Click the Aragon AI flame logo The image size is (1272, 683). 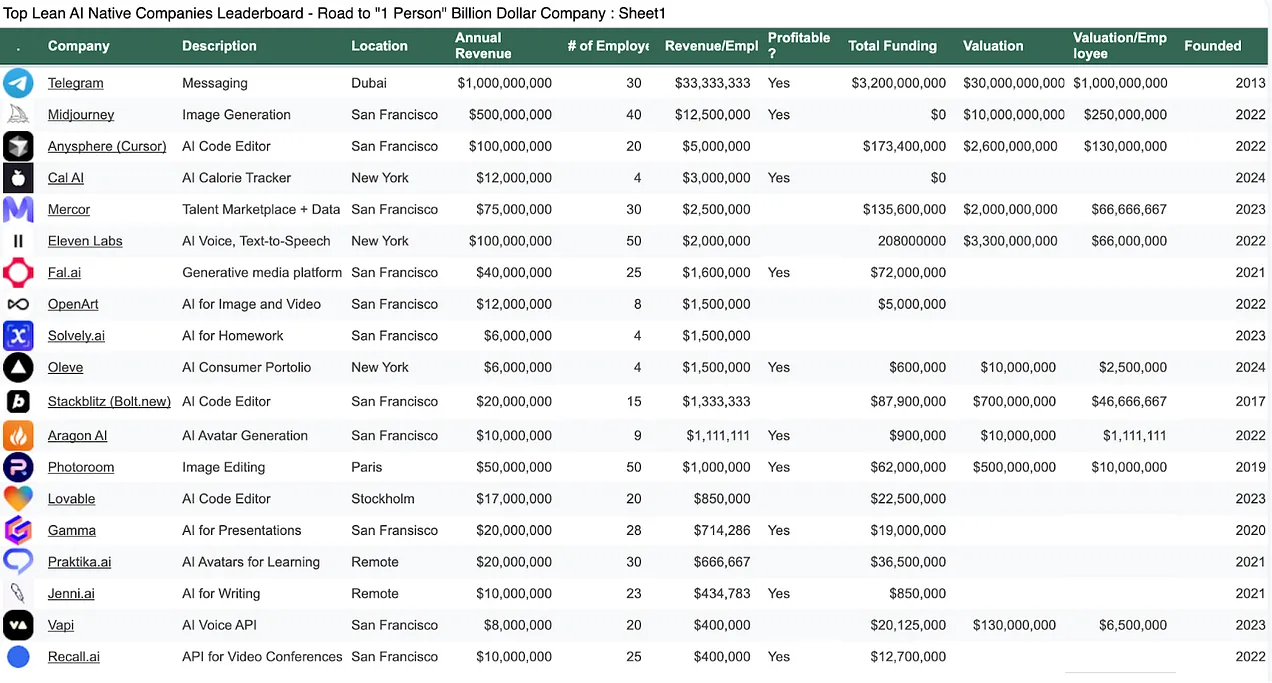[x=18, y=435]
